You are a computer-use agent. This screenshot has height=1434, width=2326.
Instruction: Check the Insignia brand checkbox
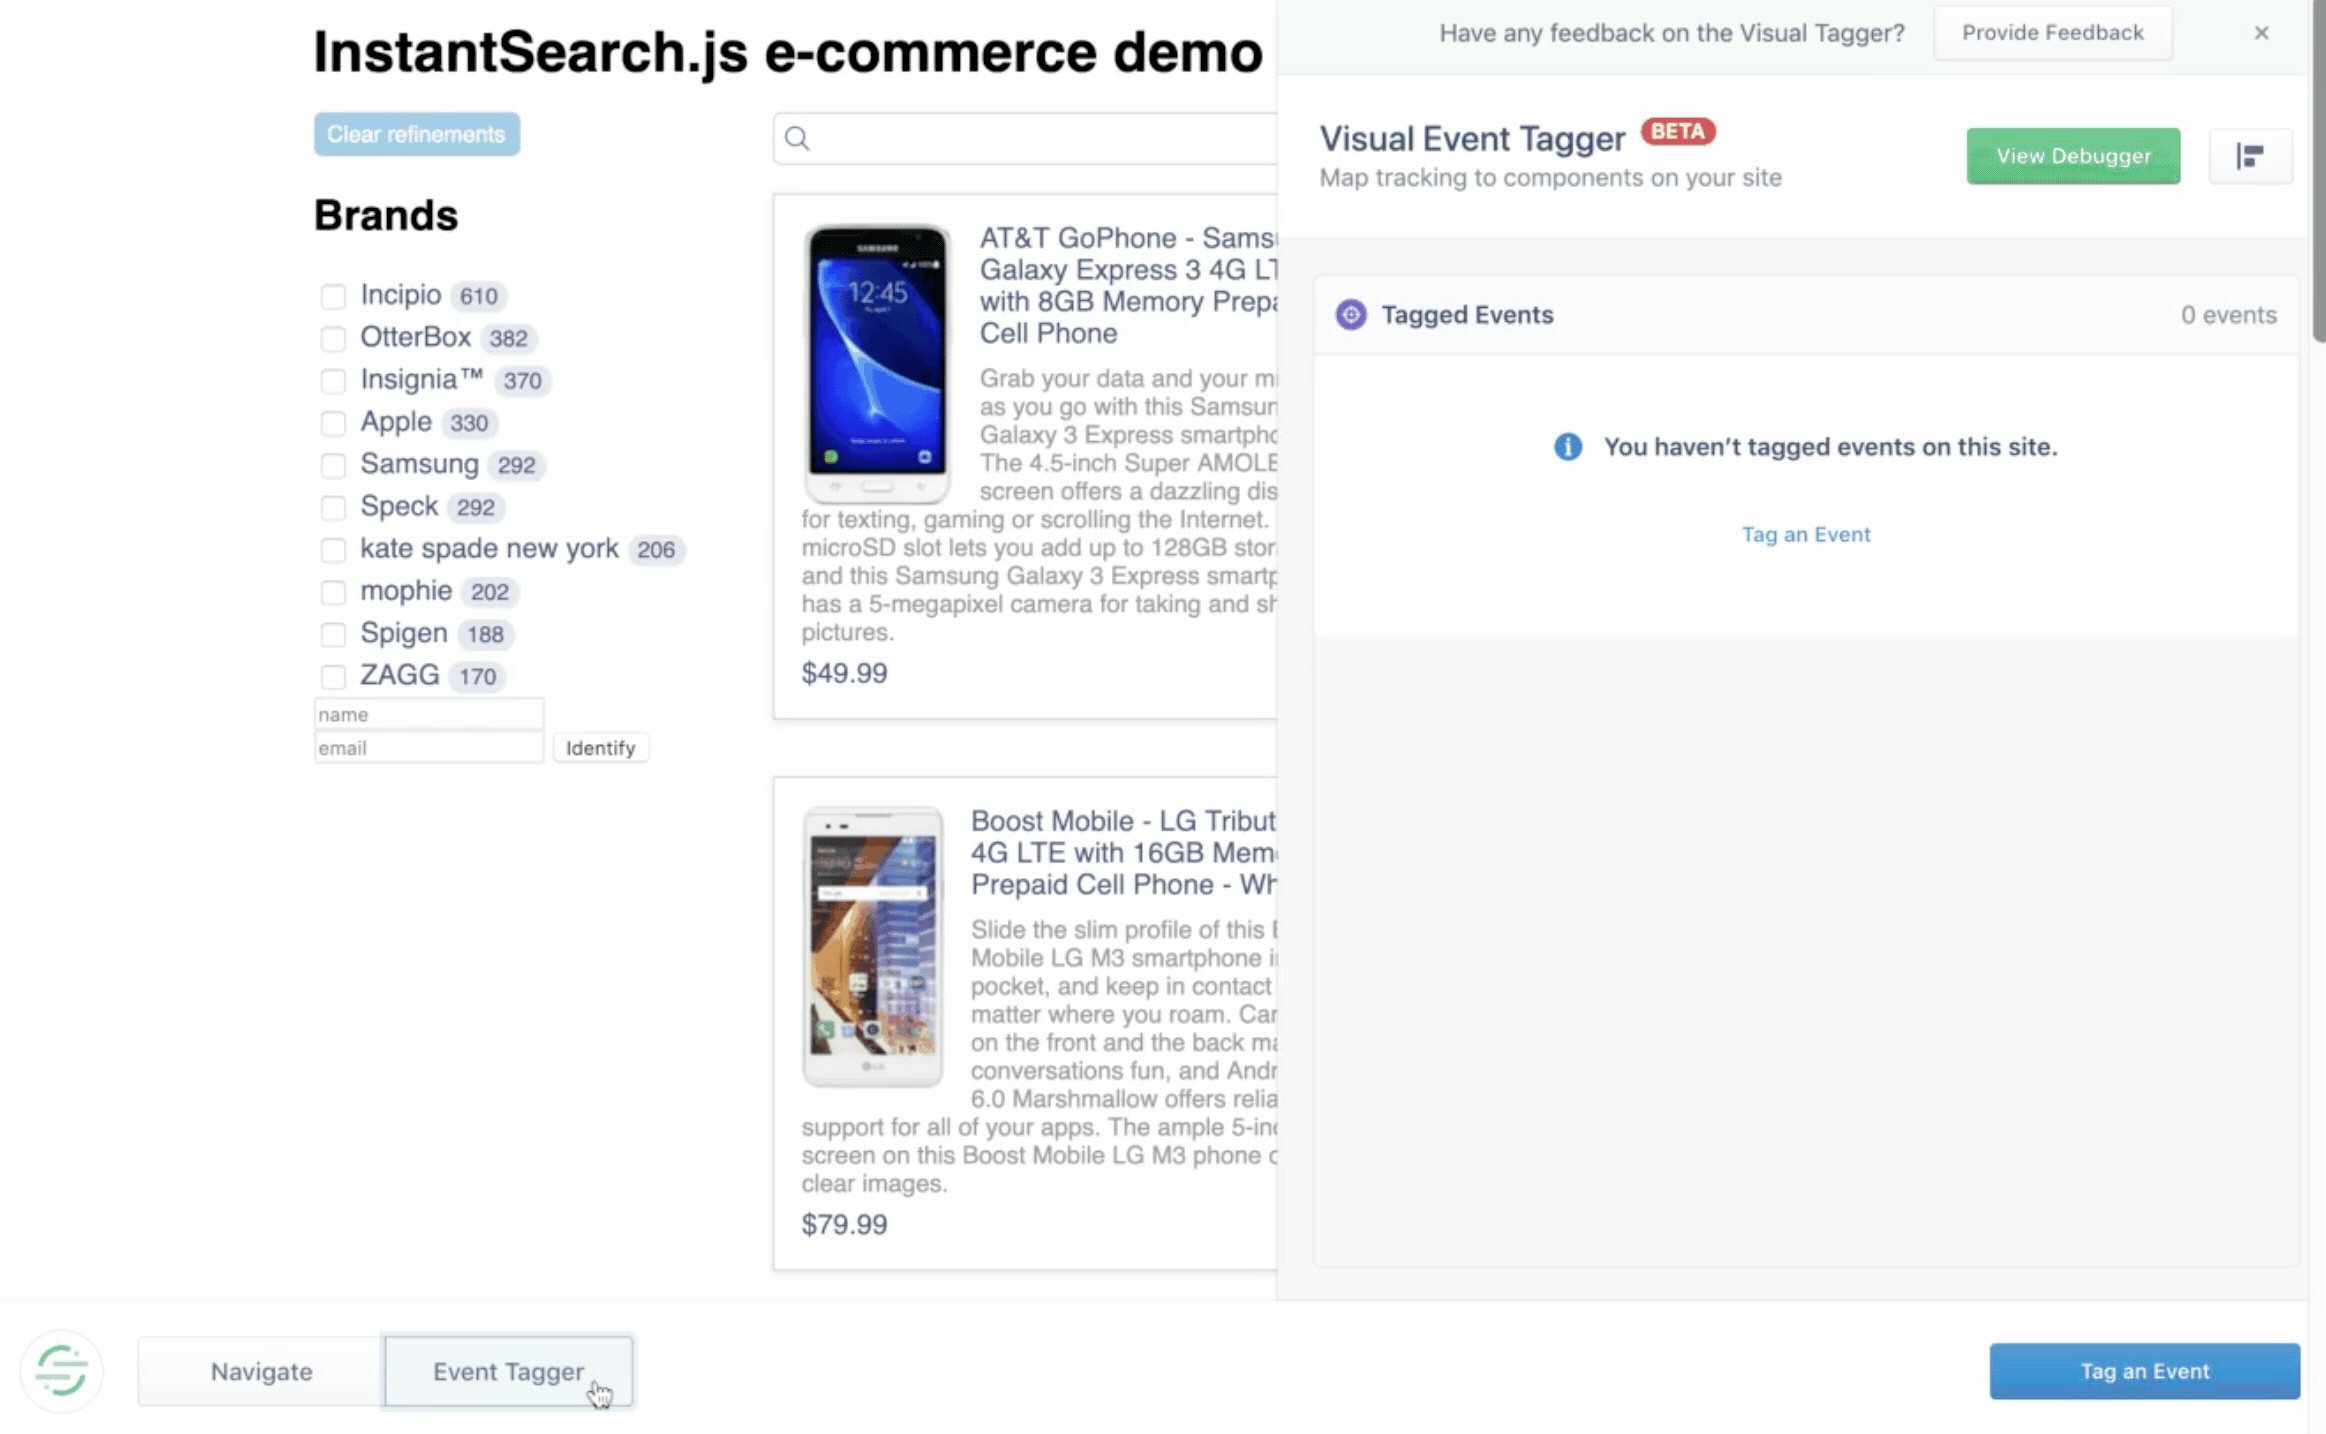pos(333,381)
